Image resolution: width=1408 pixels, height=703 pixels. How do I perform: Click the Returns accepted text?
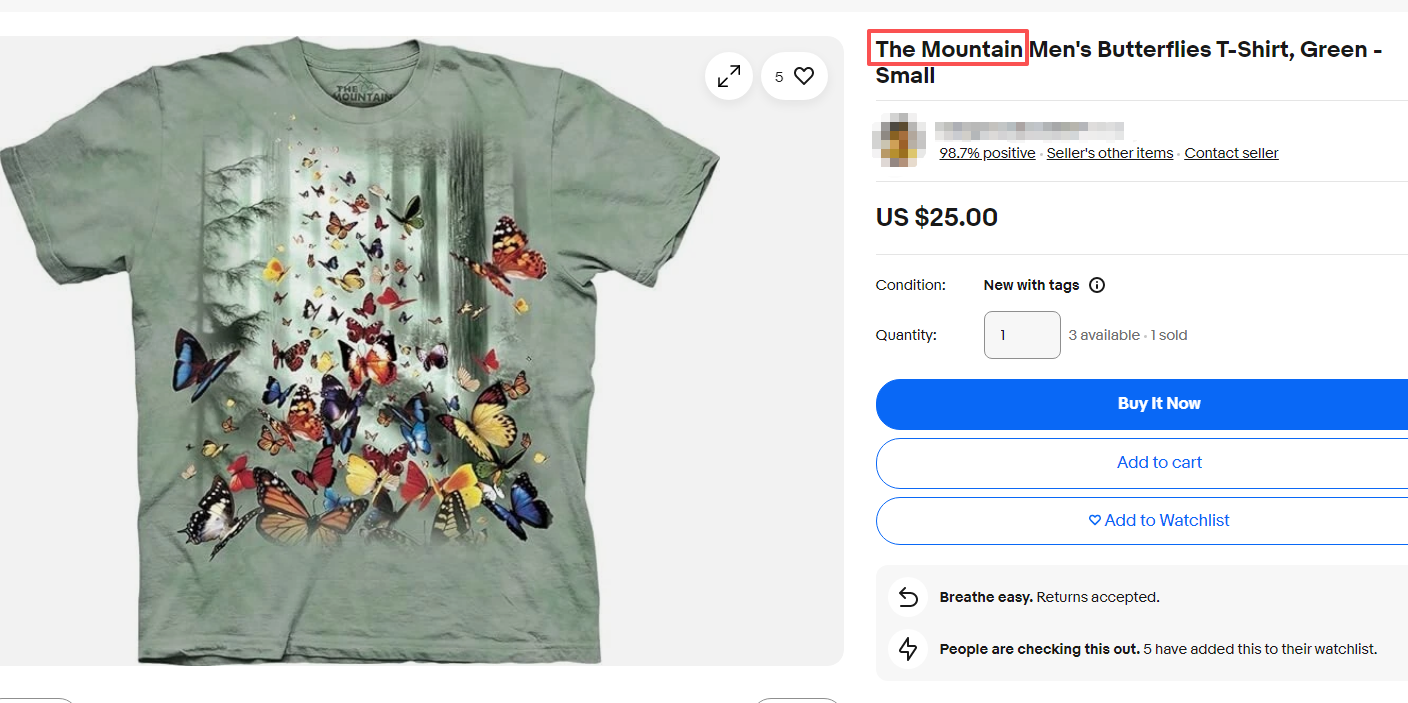[1097, 597]
